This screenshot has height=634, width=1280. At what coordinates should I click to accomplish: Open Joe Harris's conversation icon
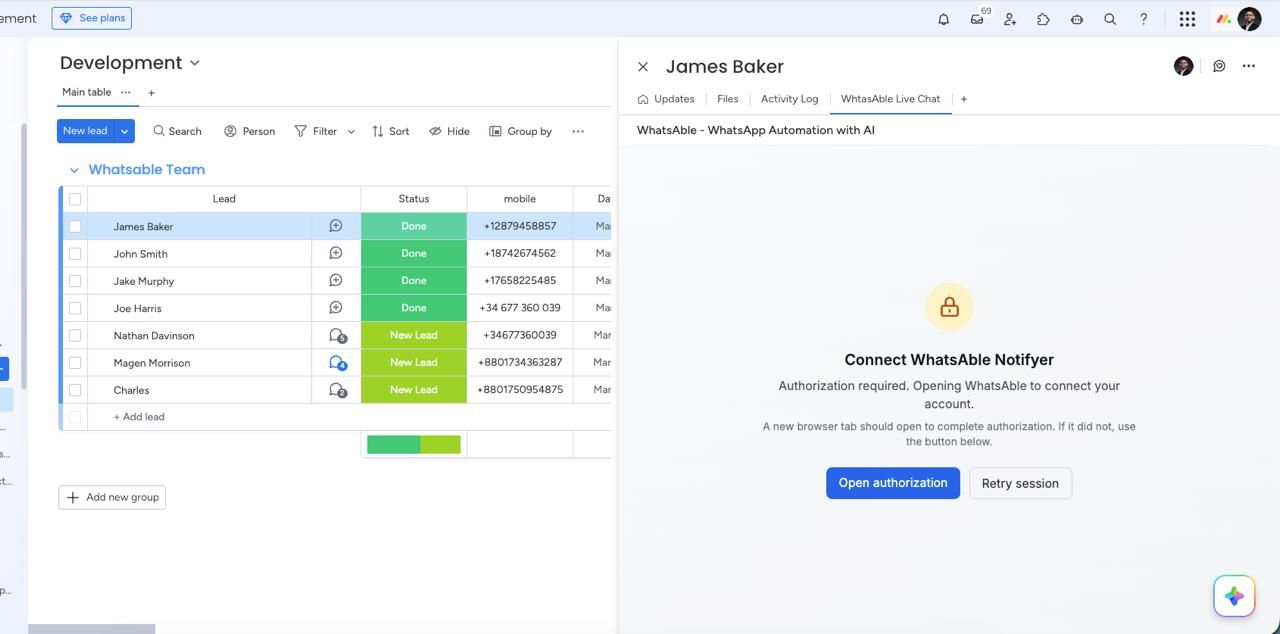click(x=336, y=308)
